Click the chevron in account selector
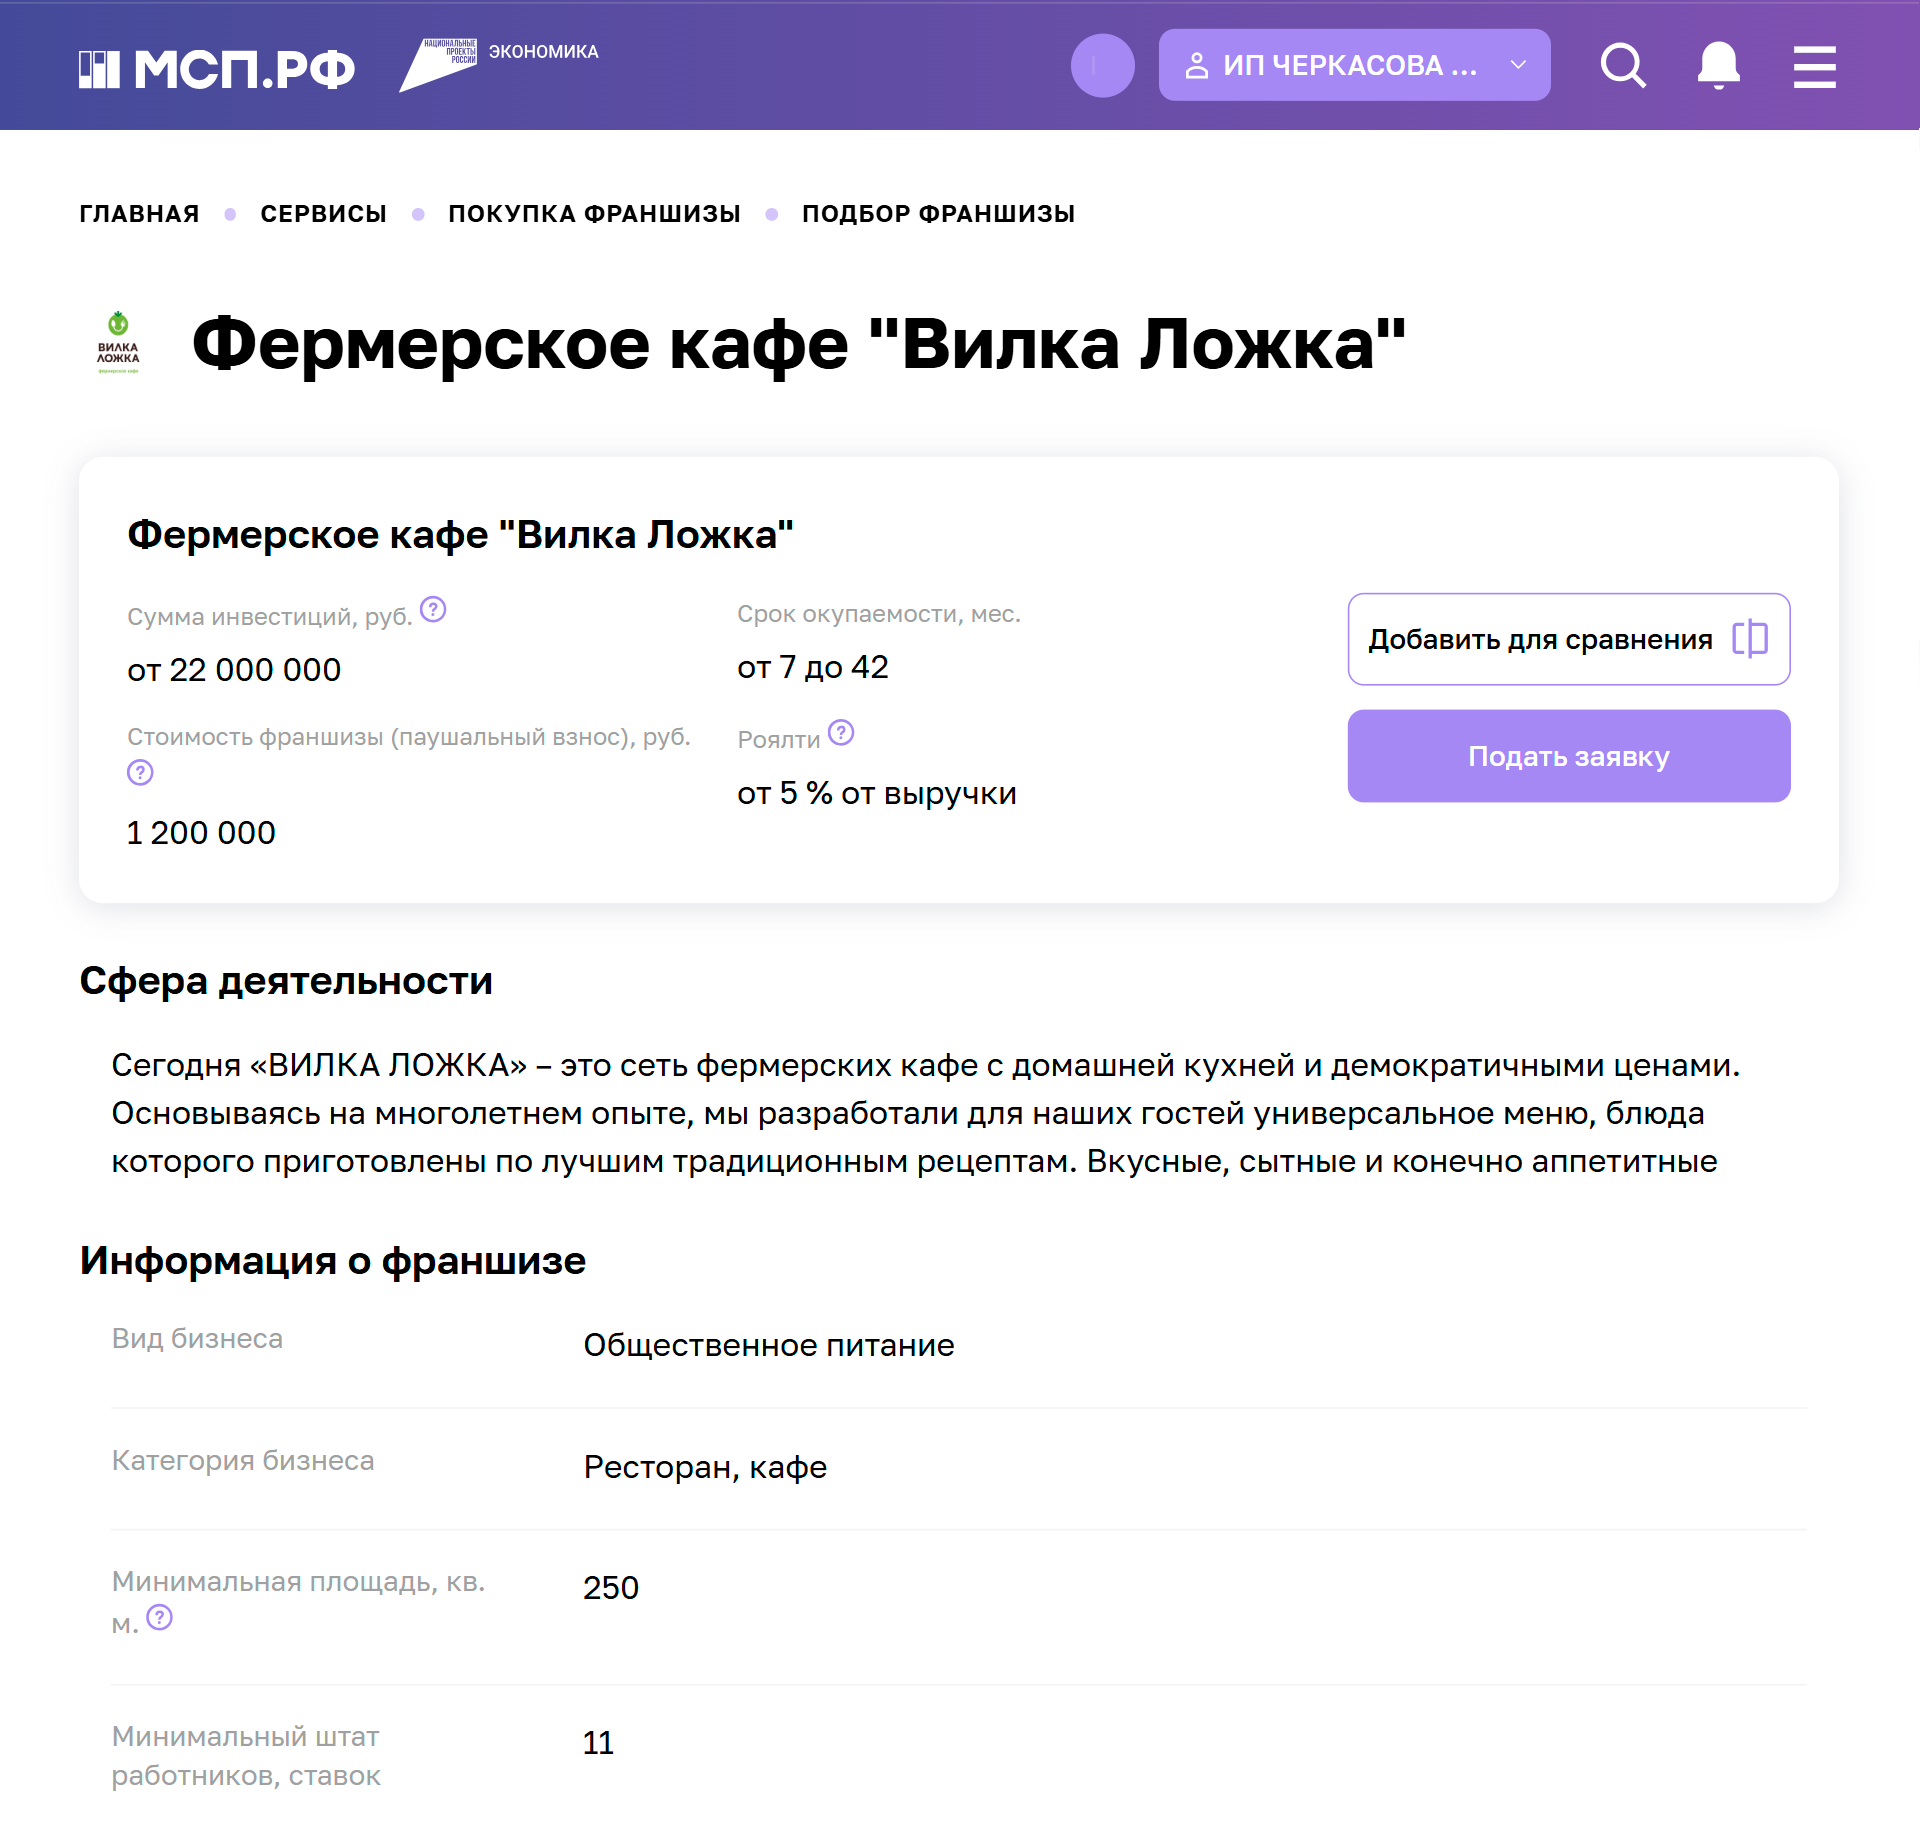1920x1834 pixels. click(x=1518, y=65)
